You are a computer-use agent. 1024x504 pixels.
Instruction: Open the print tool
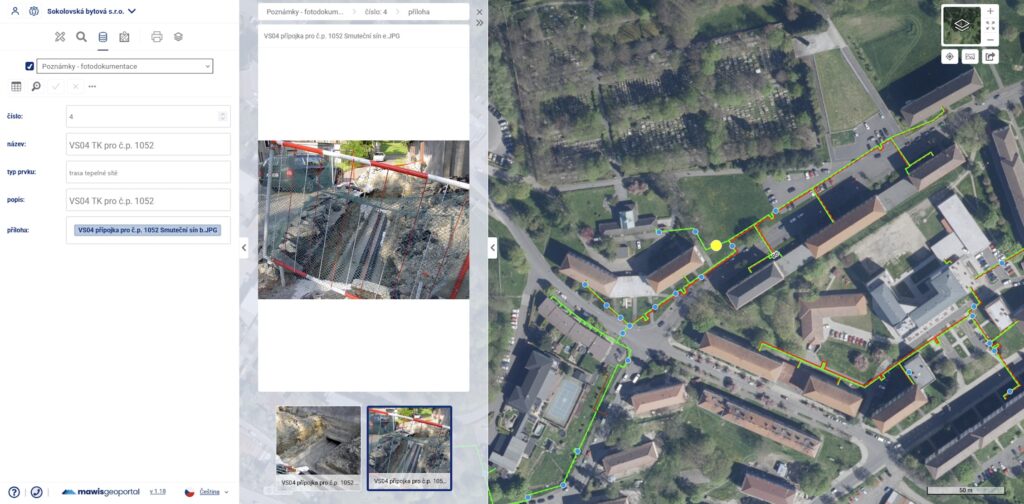156,37
